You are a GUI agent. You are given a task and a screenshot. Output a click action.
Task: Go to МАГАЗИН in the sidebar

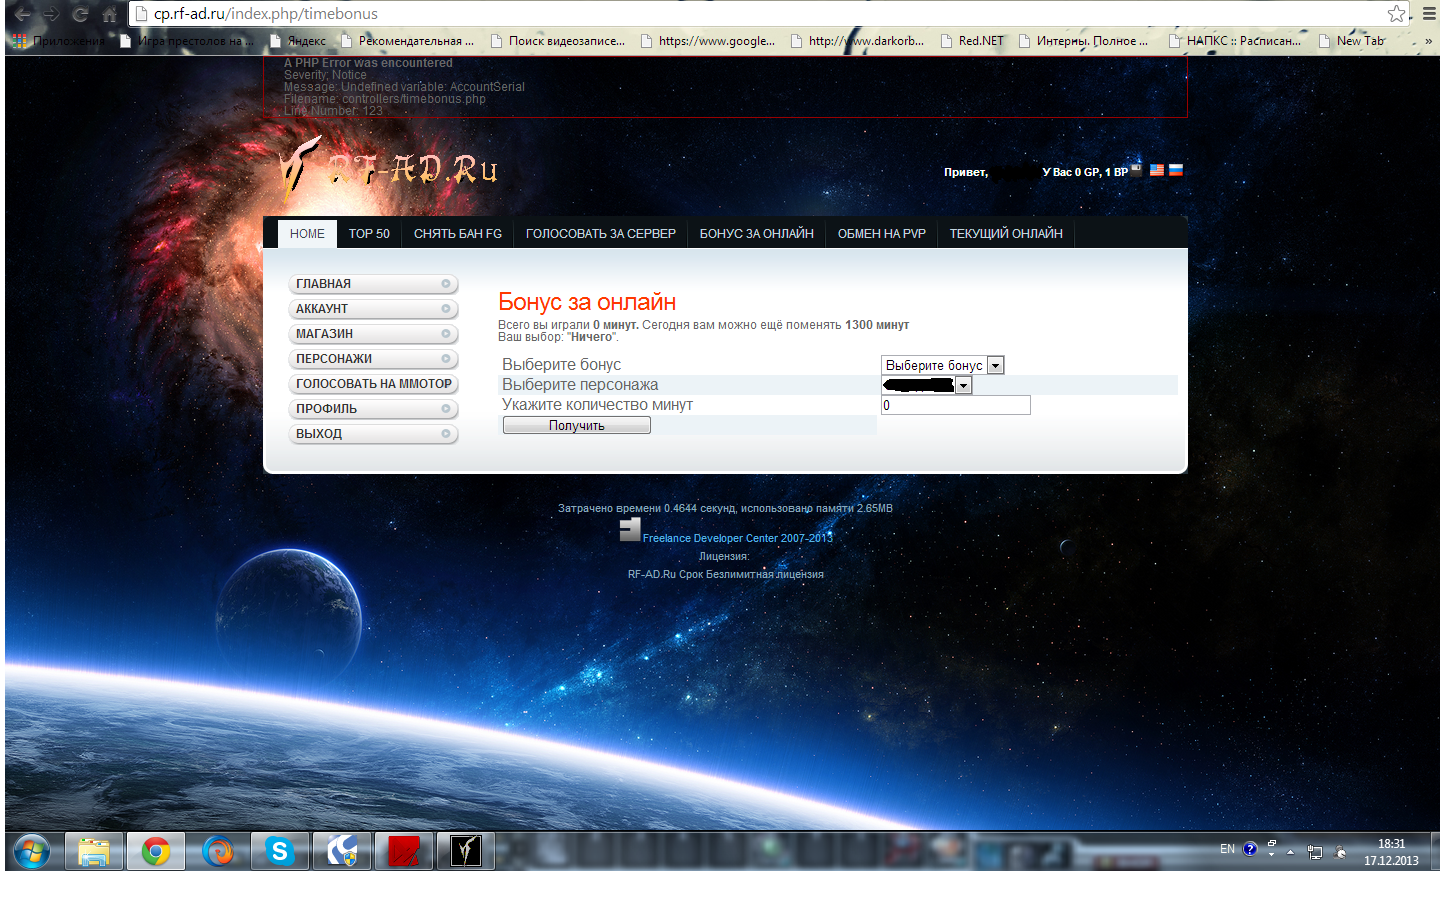pos(373,334)
